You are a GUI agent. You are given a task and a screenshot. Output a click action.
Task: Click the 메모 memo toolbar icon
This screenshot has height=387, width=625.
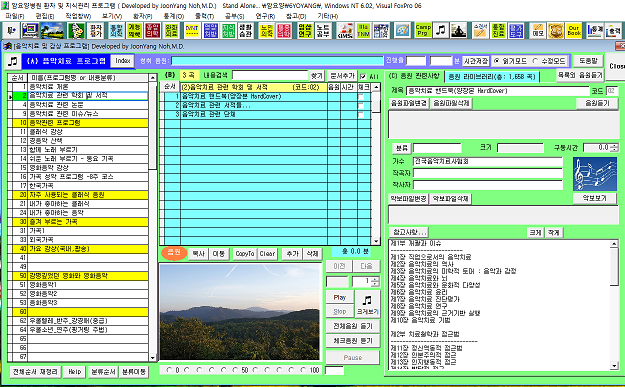click(538, 30)
